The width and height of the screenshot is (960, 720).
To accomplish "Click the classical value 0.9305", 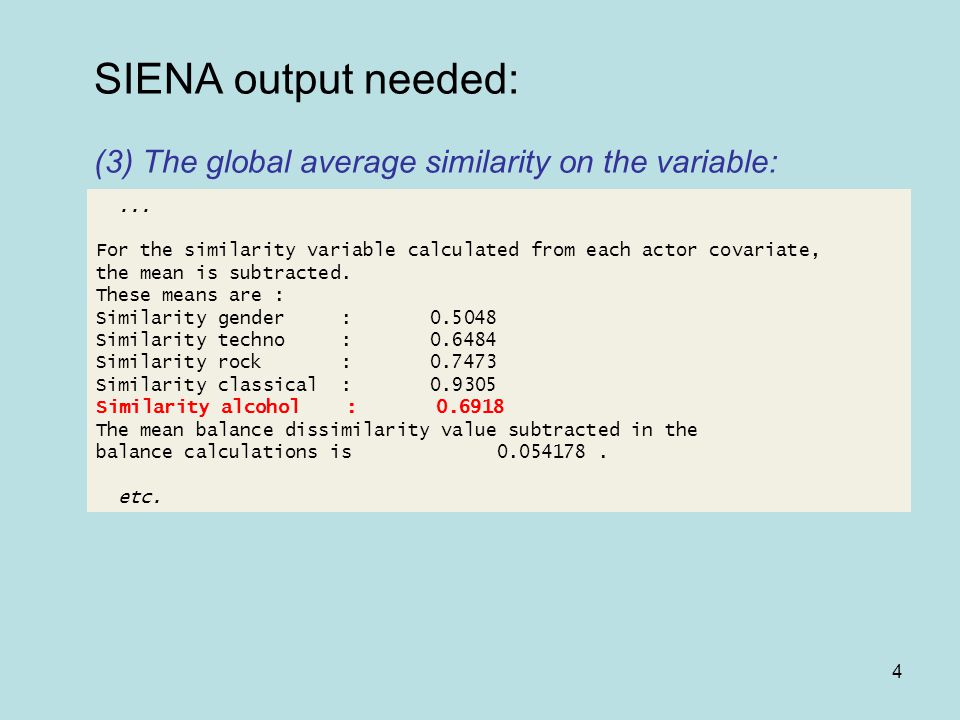I will coord(463,384).
